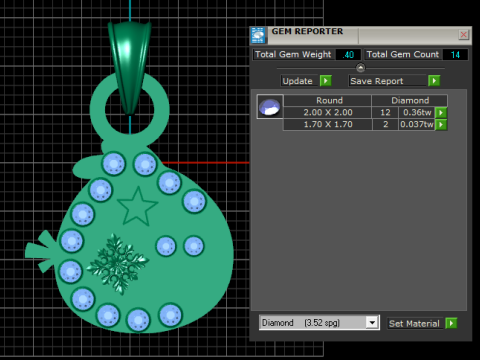Screen dimensions: 480x360
Task: Select the round diamond gem thumbnail
Action: (270, 107)
